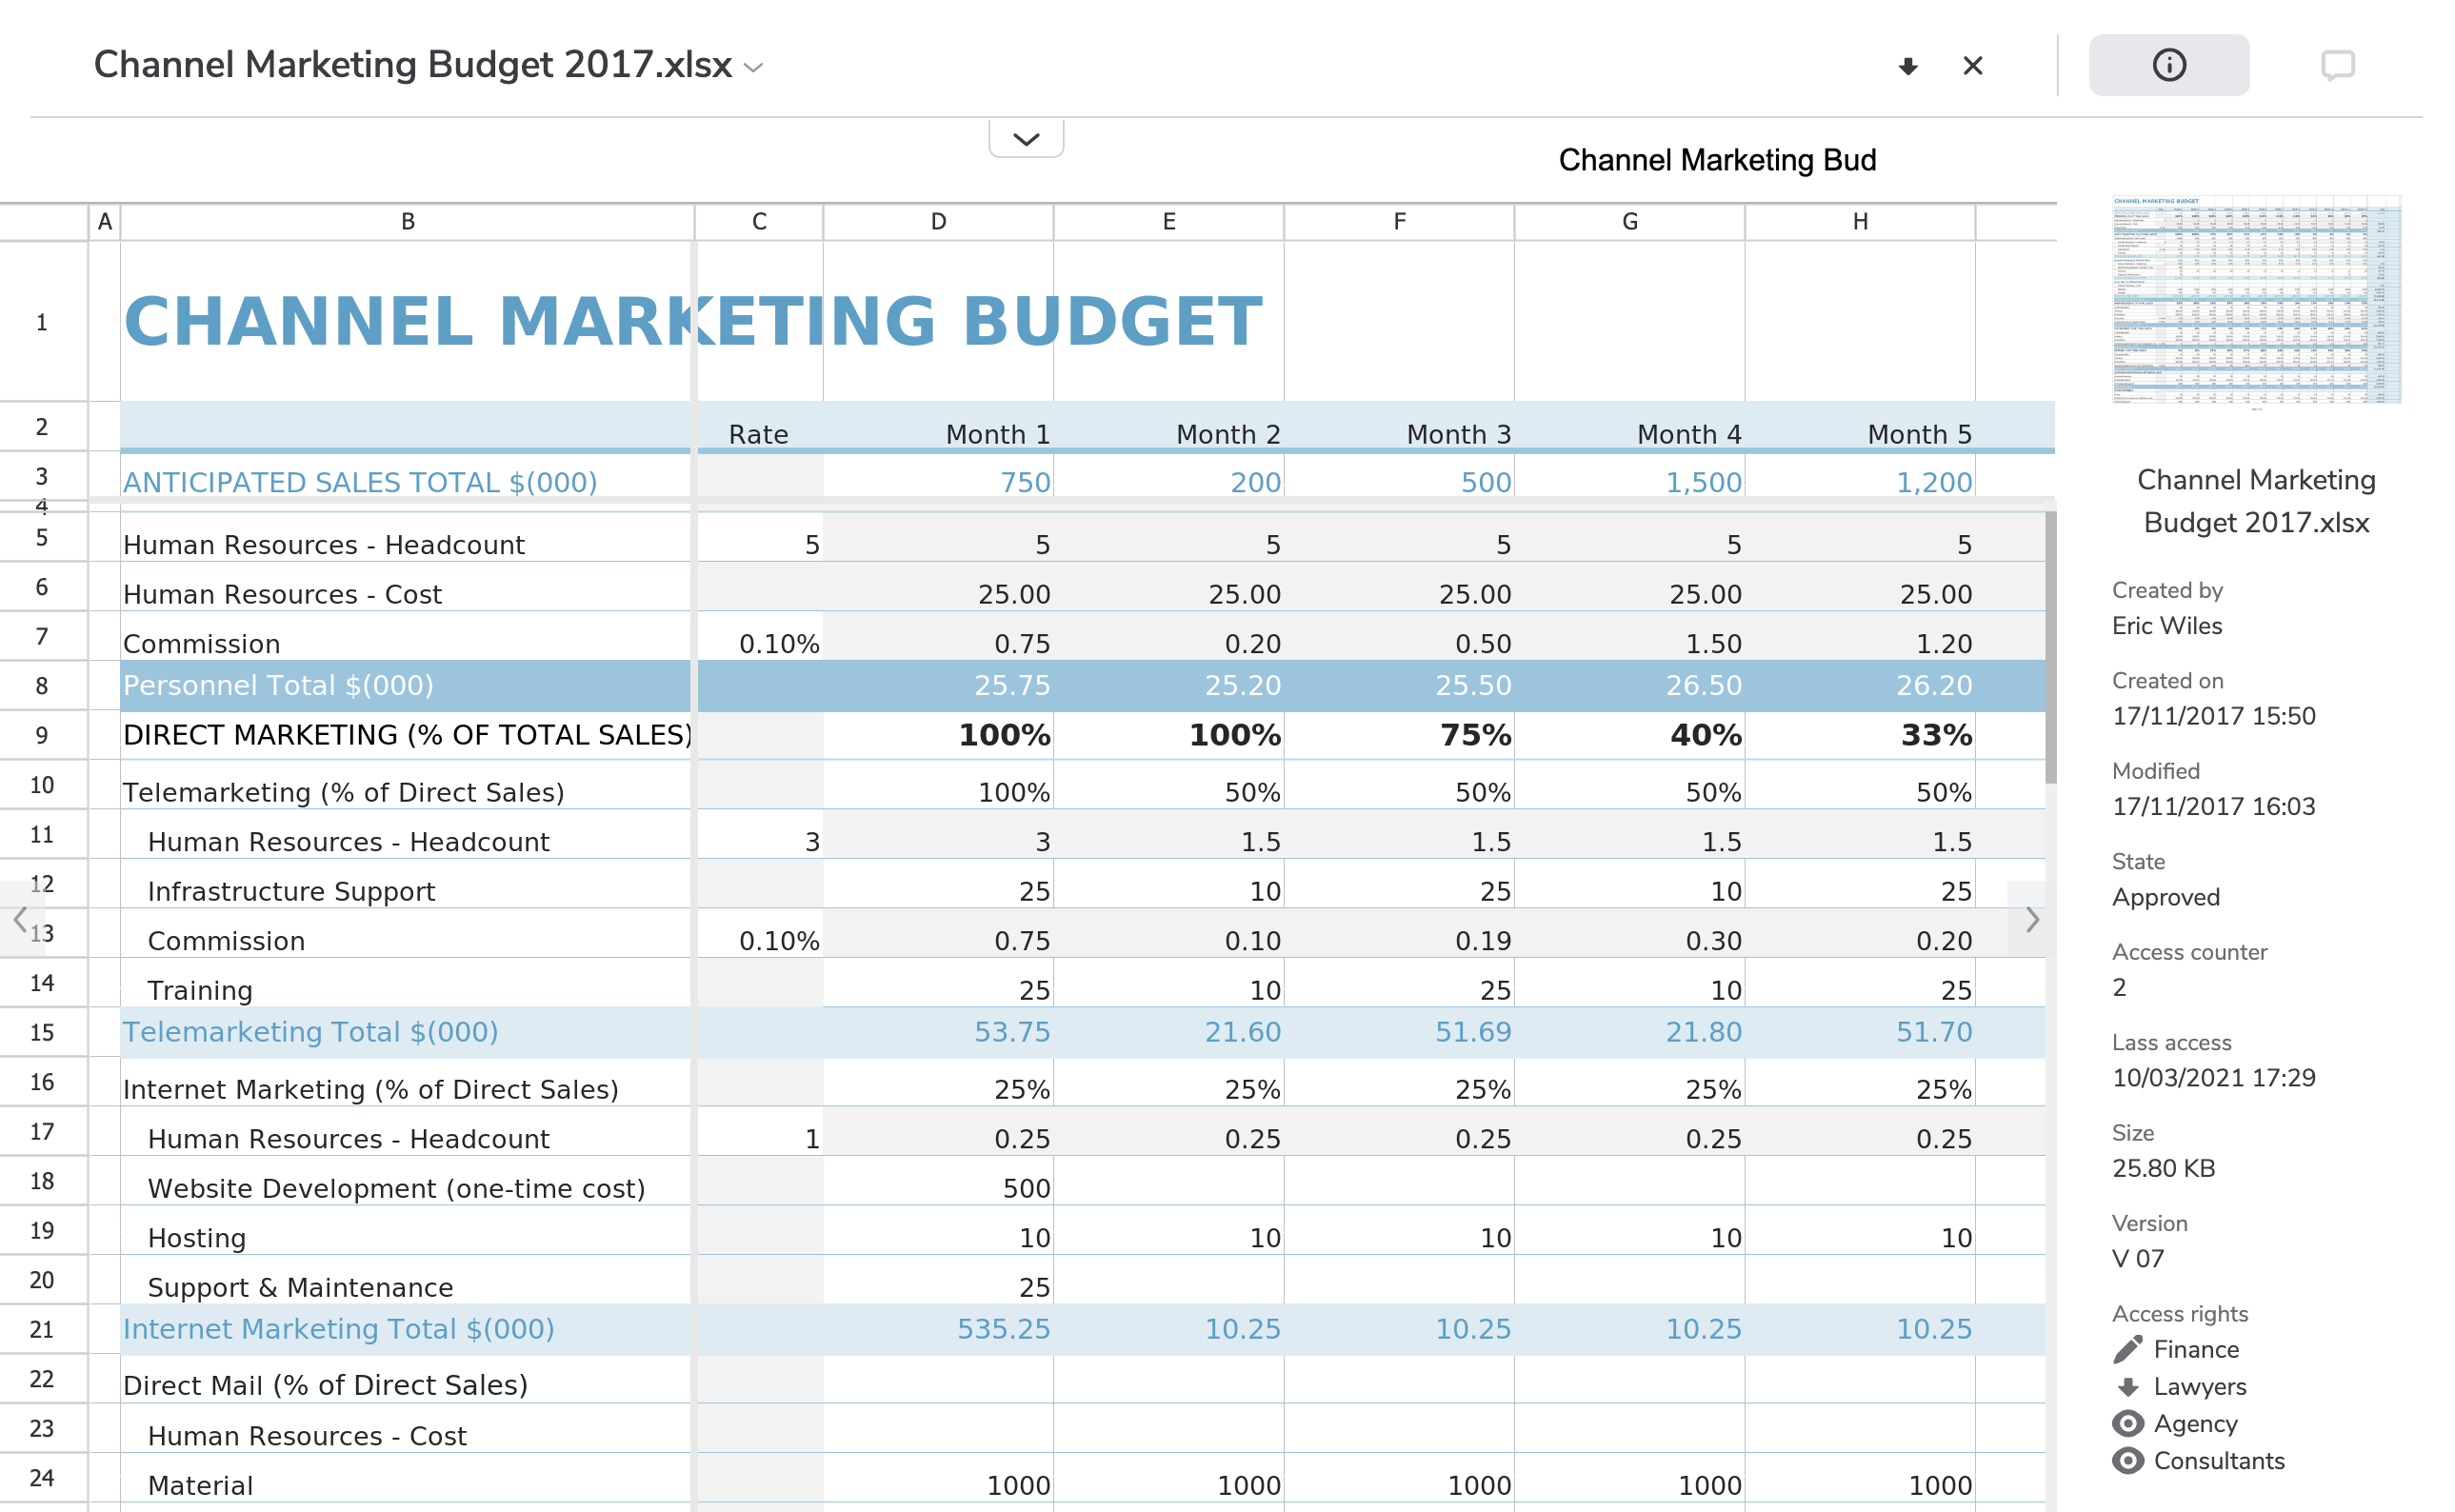Image resolution: width=2455 pixels, height=1512 pixels.
Task: Click the vertical scrollbar of the sheet
Action: 2050,647
